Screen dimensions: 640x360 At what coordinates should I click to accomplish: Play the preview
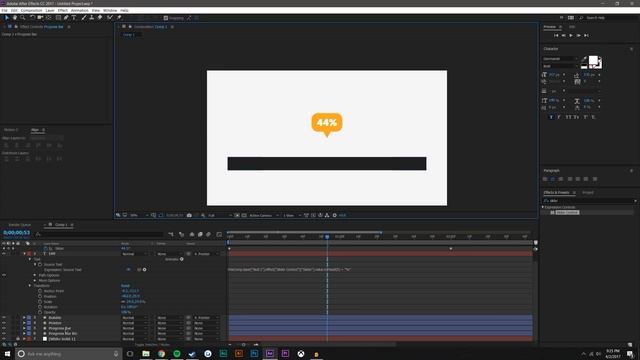pos(571,36)
